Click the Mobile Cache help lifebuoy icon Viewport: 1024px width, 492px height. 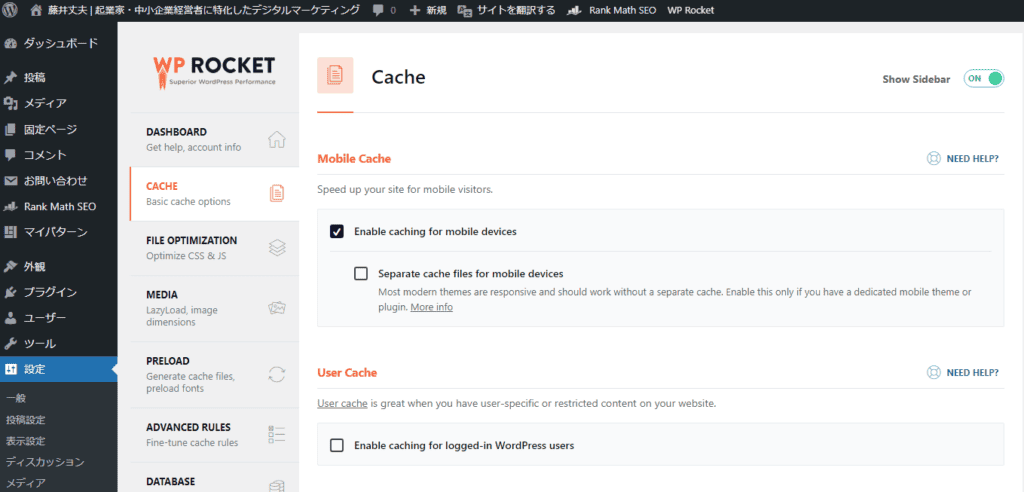click(x=934, y=158)
